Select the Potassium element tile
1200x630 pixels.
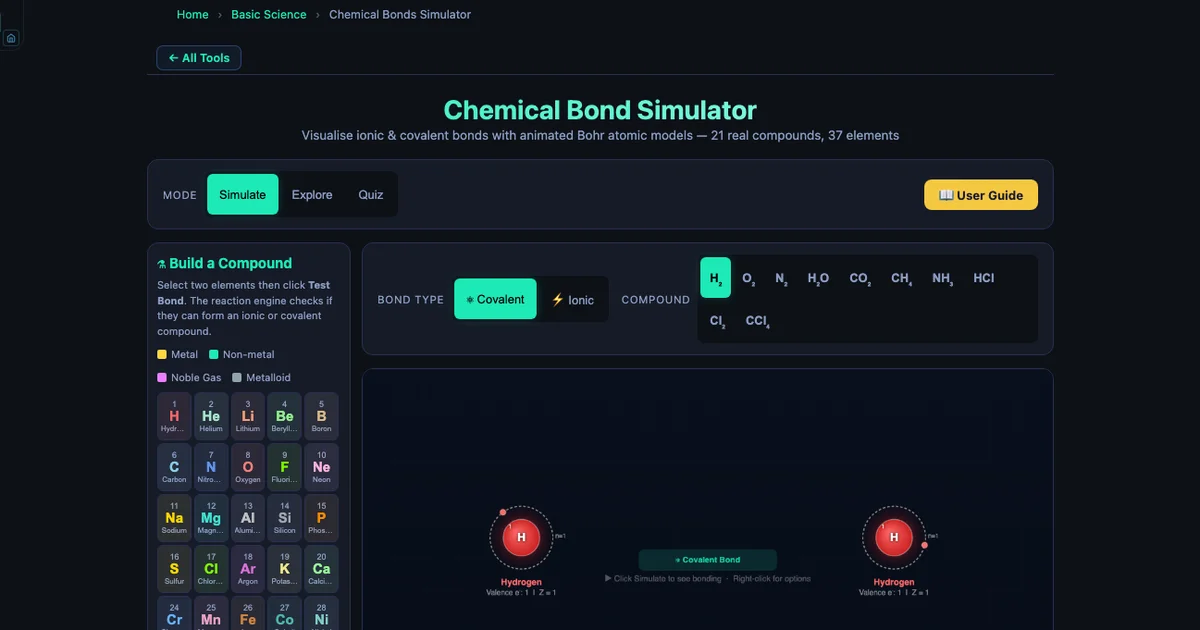click(x=285, y=569)
